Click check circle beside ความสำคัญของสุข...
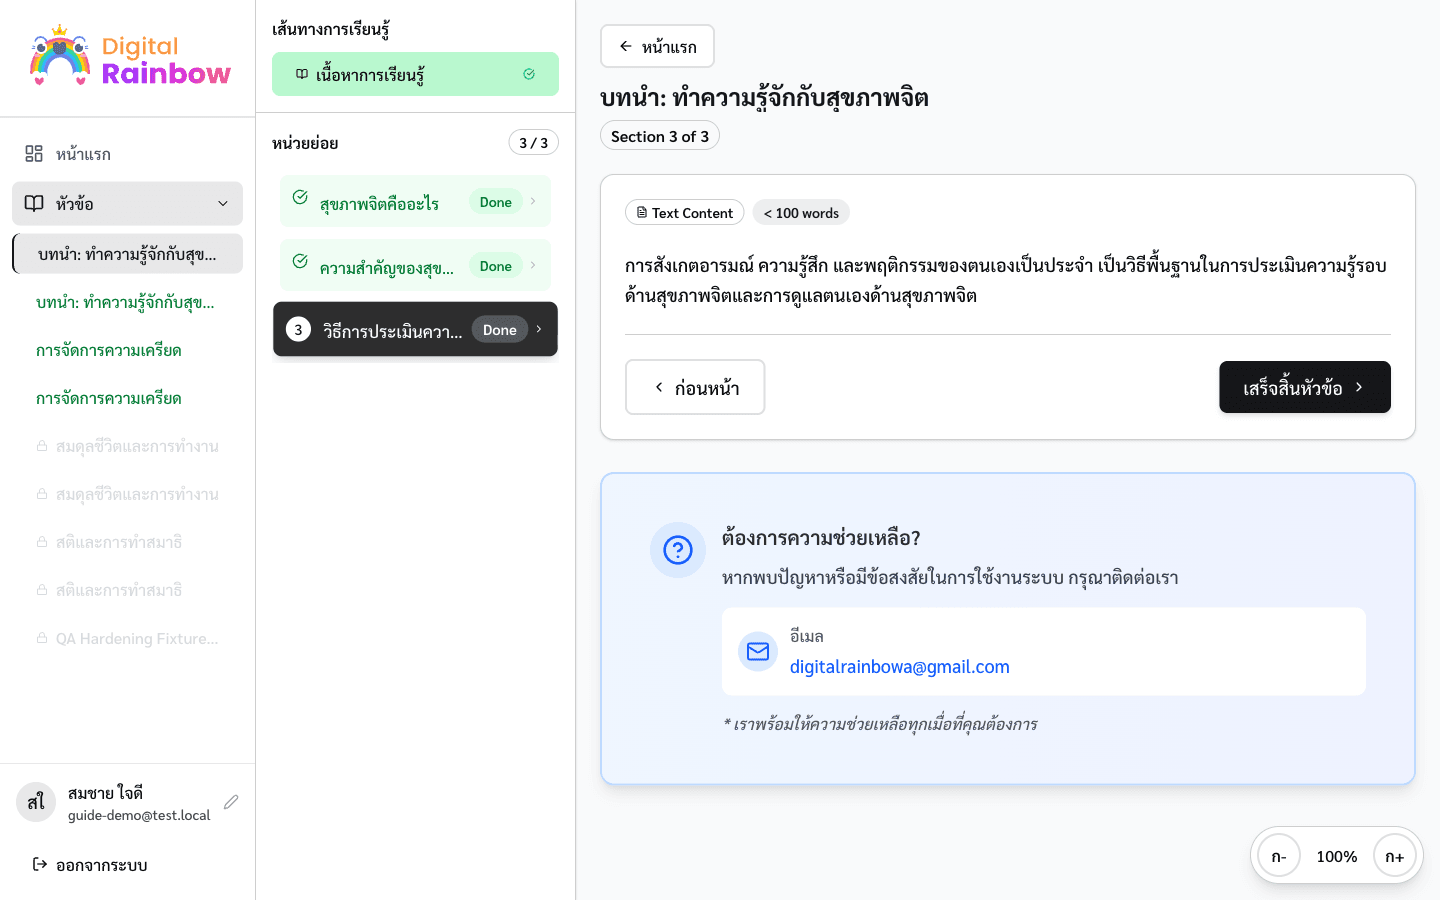 pos(300,261)
